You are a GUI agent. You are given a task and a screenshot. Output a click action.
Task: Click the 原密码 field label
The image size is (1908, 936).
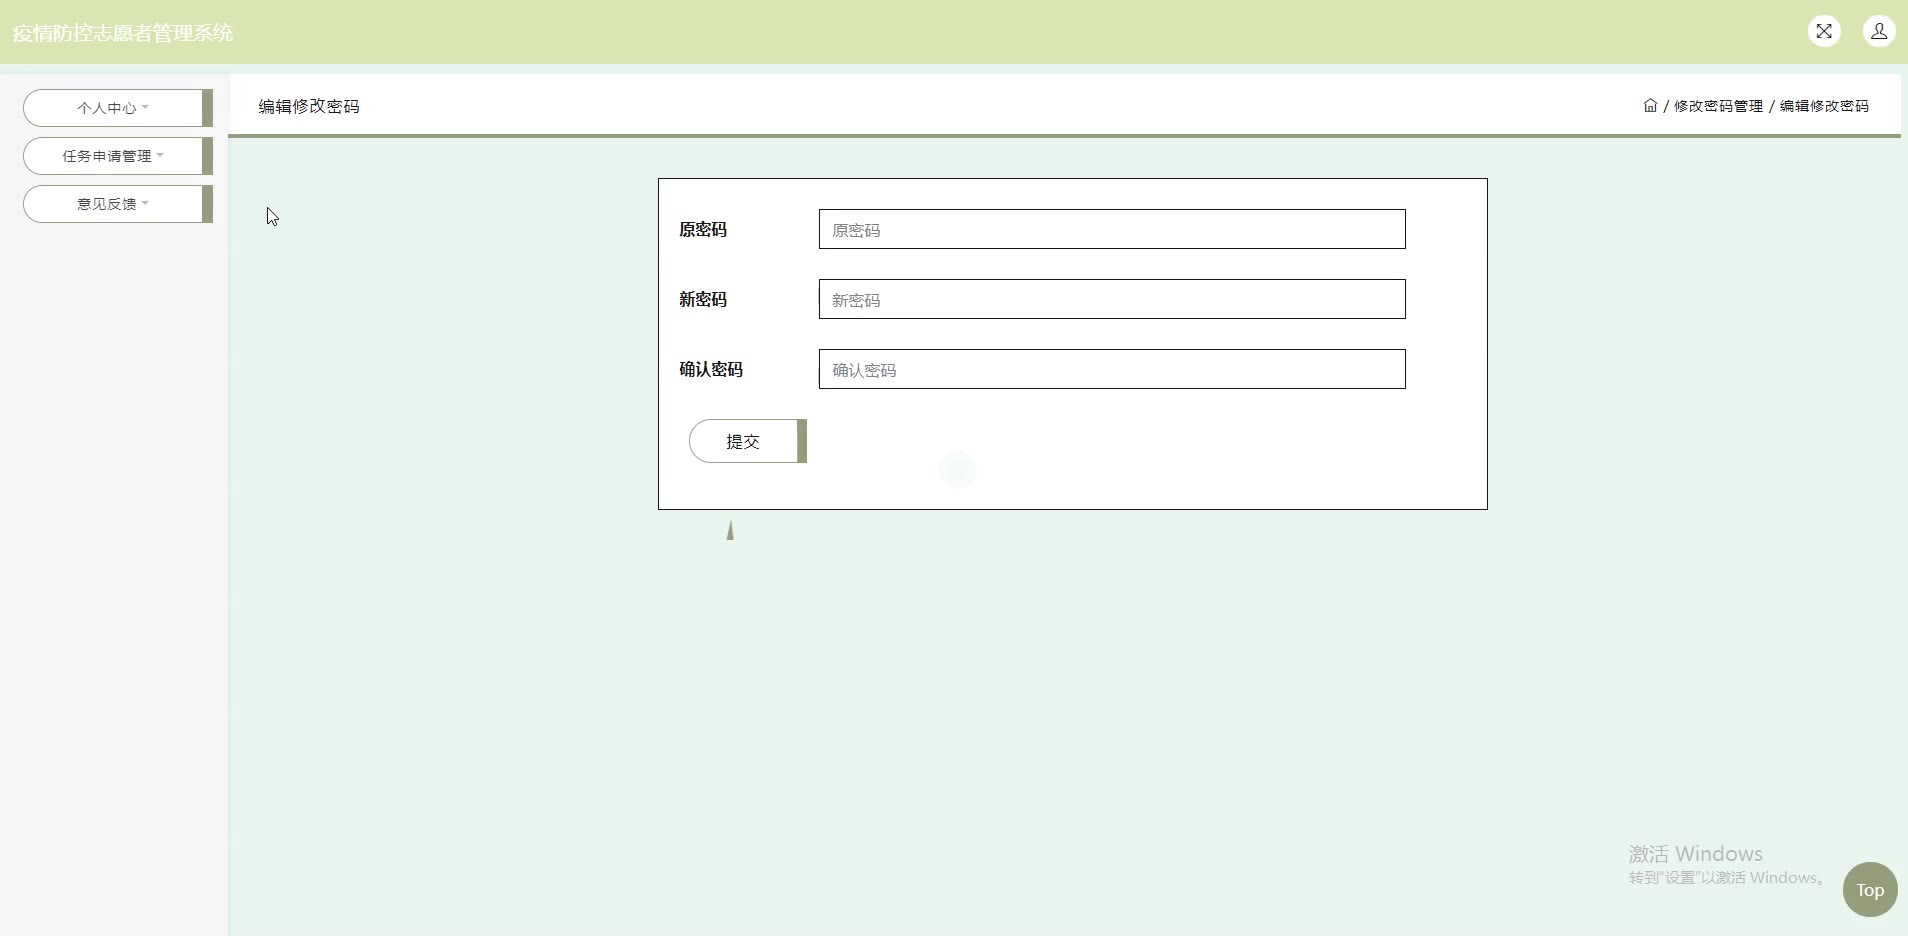click(x=703, y=229)
